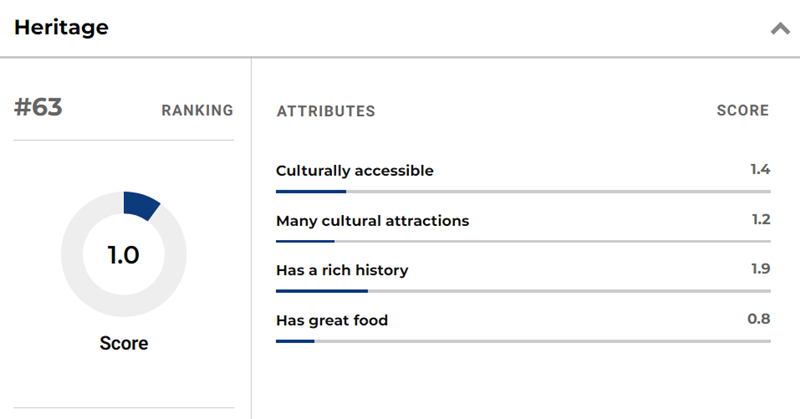Select the Has a rich history attribute

(342, 271)
